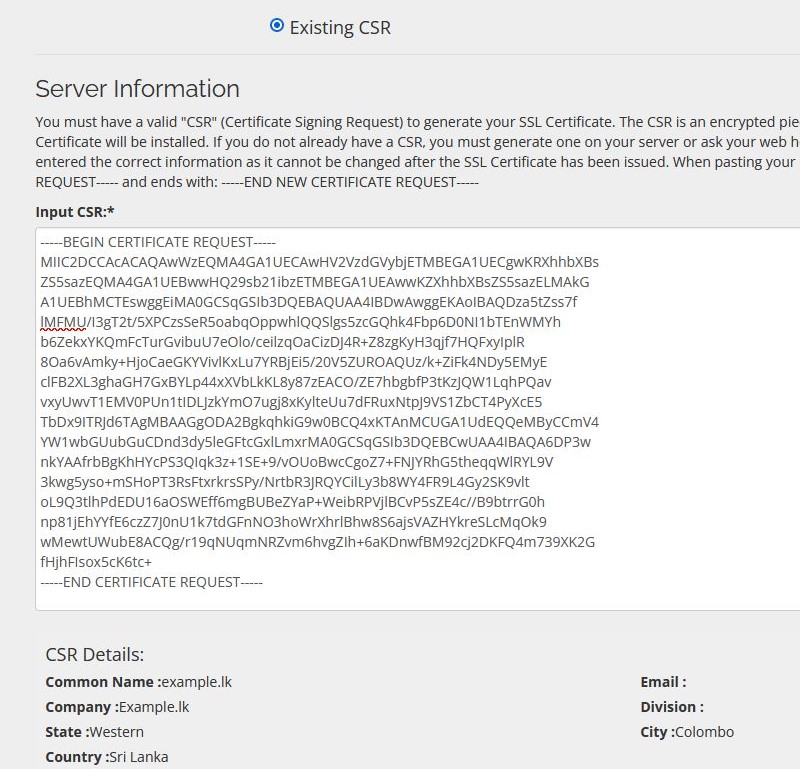800x770 pixels.
Task: Click the CSR Details heading
Action: click(x=95, y=655)
